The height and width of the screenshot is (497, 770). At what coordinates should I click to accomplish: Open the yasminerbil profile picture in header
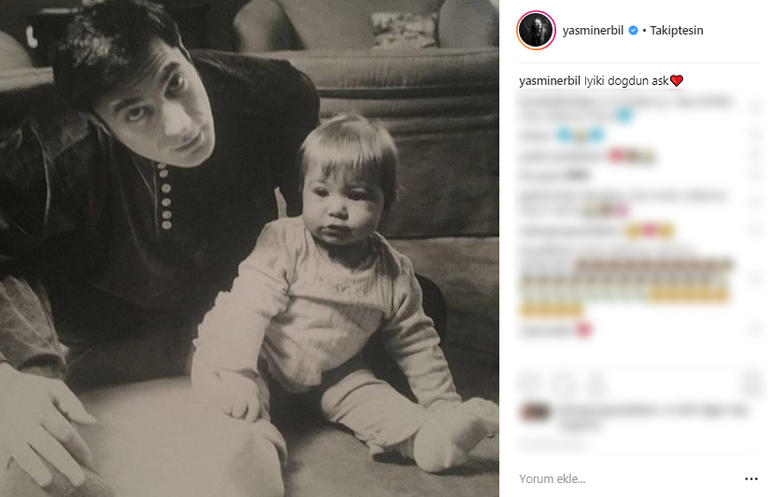coord(536,30)
